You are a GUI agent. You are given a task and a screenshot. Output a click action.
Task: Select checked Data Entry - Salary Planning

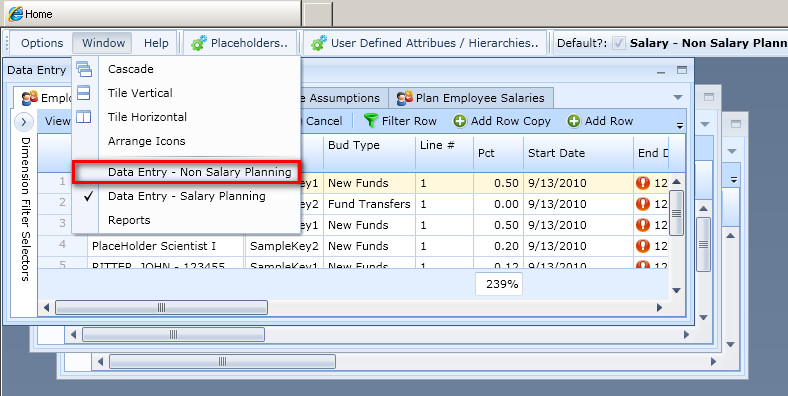click(x=186, y=196)
